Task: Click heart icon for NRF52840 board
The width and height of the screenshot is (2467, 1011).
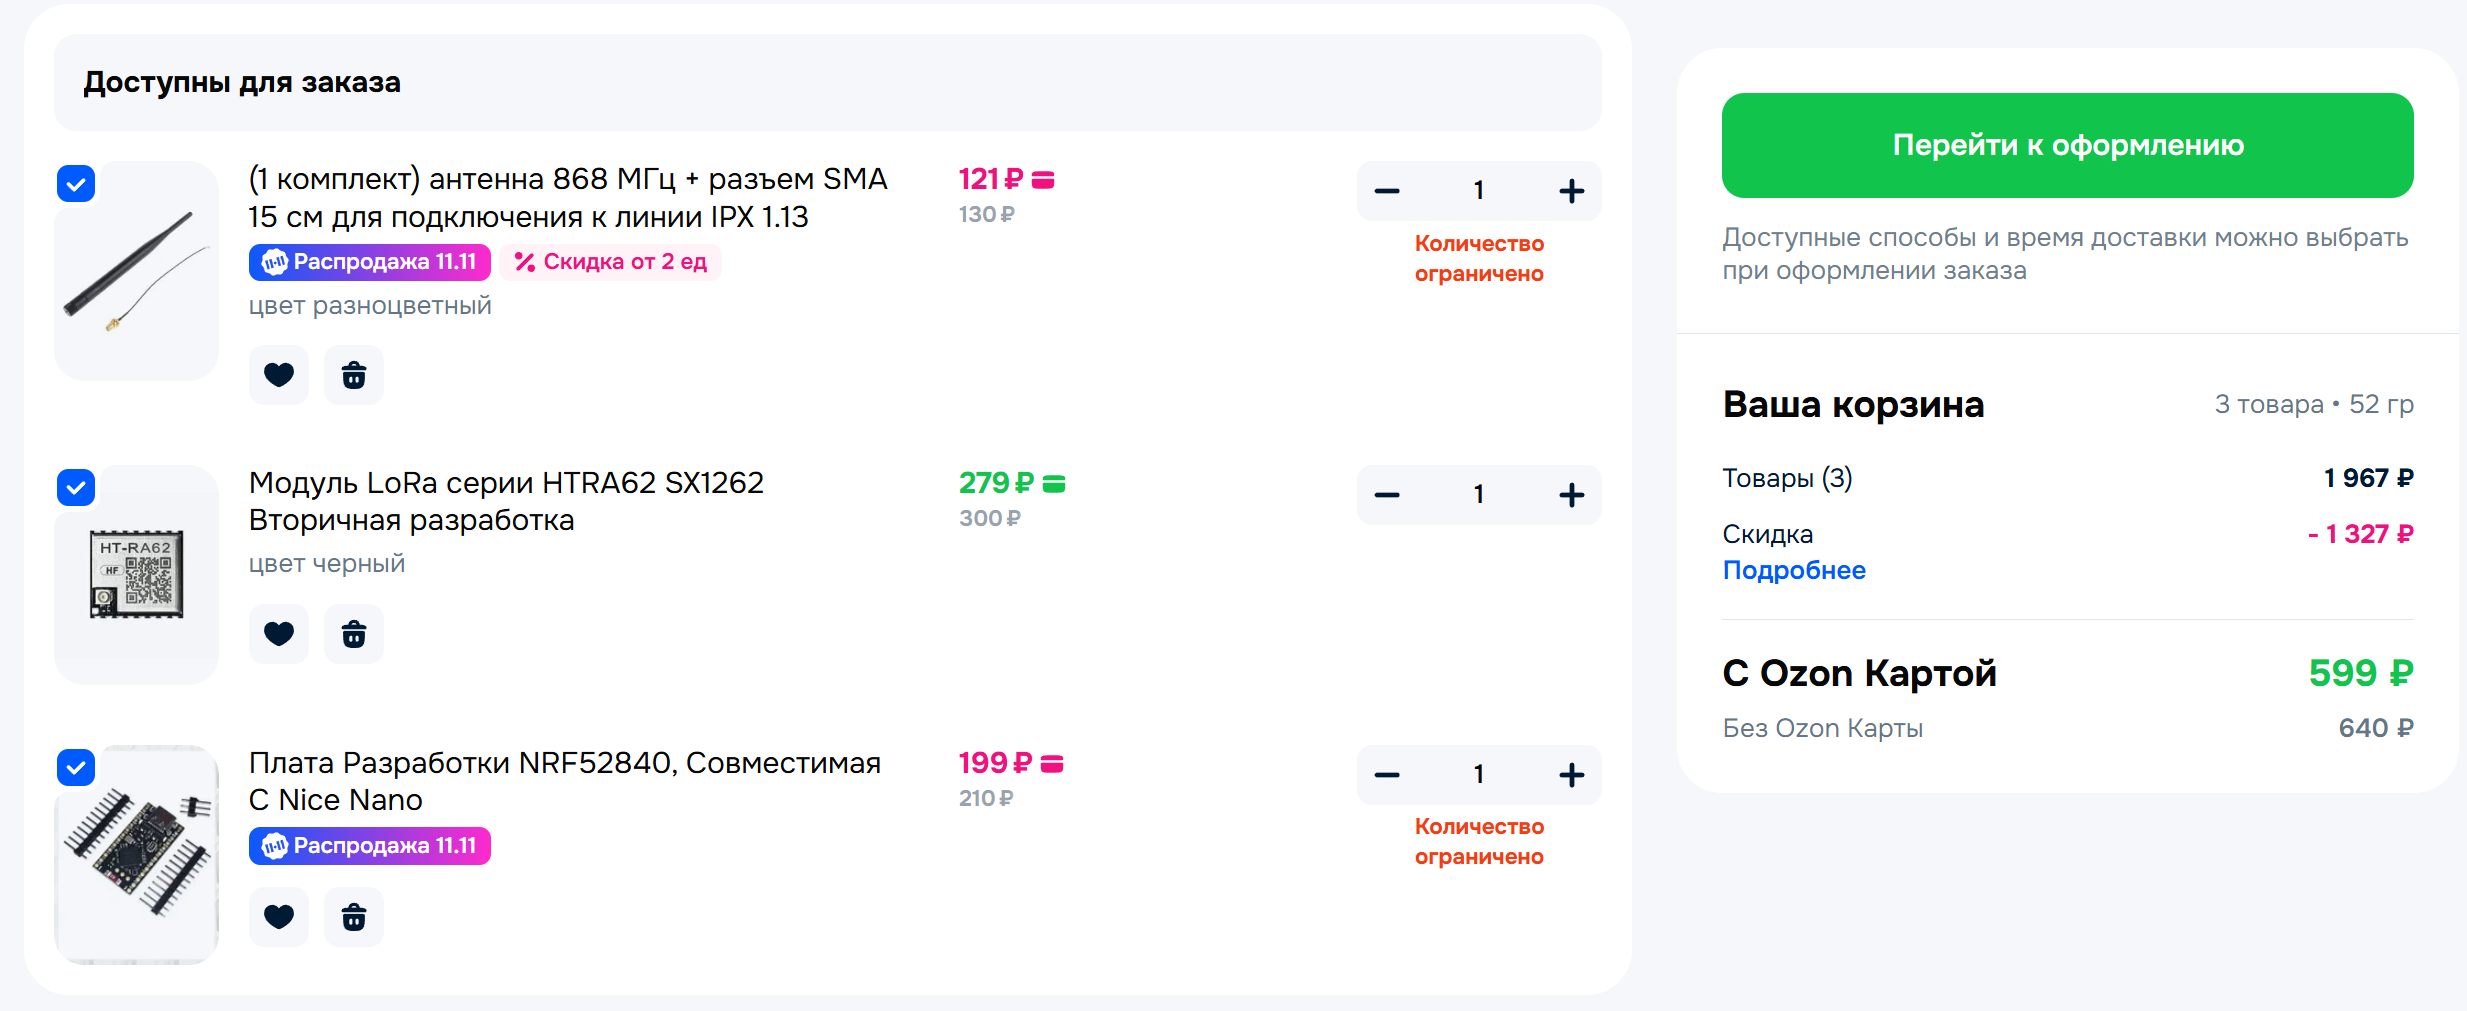Action: tap(278, 916)
